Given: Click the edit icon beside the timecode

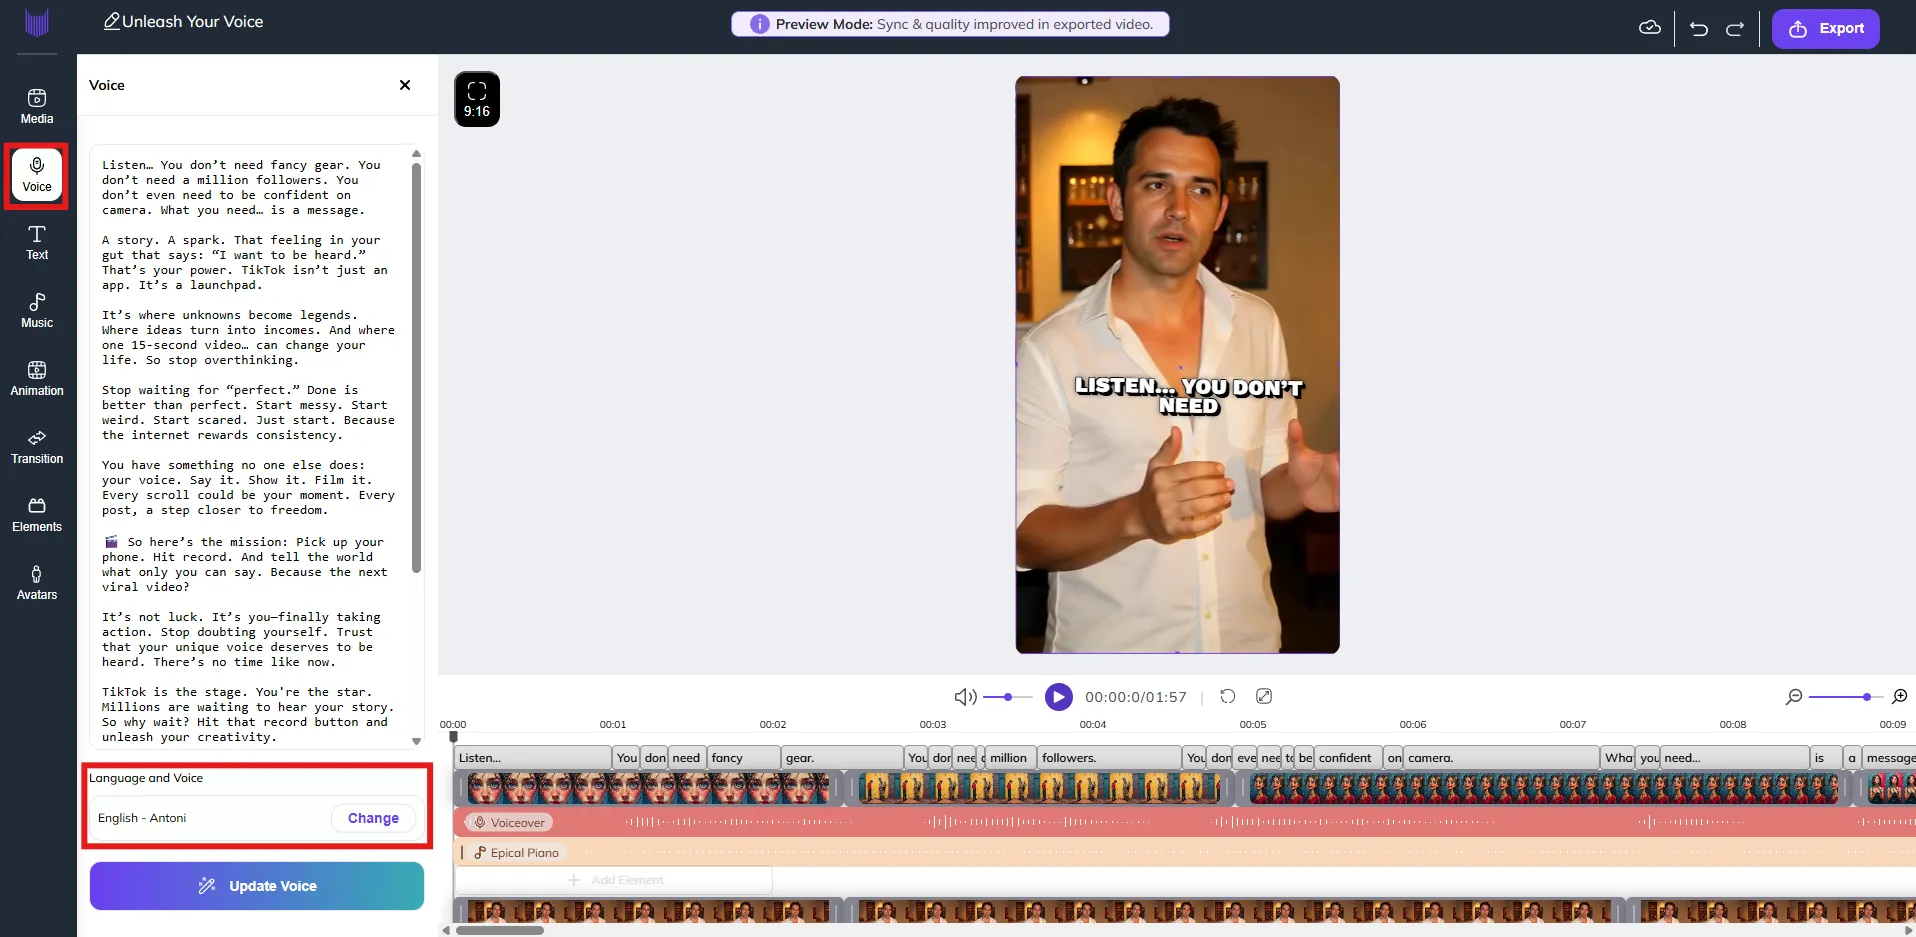Looking at the screenshot, I should click(x=1264, y=696).
